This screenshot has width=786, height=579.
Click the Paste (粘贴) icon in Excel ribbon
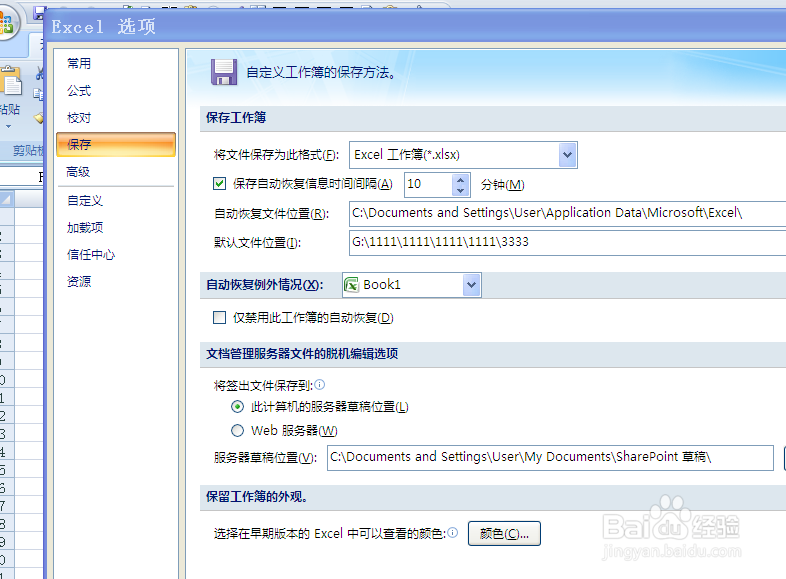click(11, 81)
